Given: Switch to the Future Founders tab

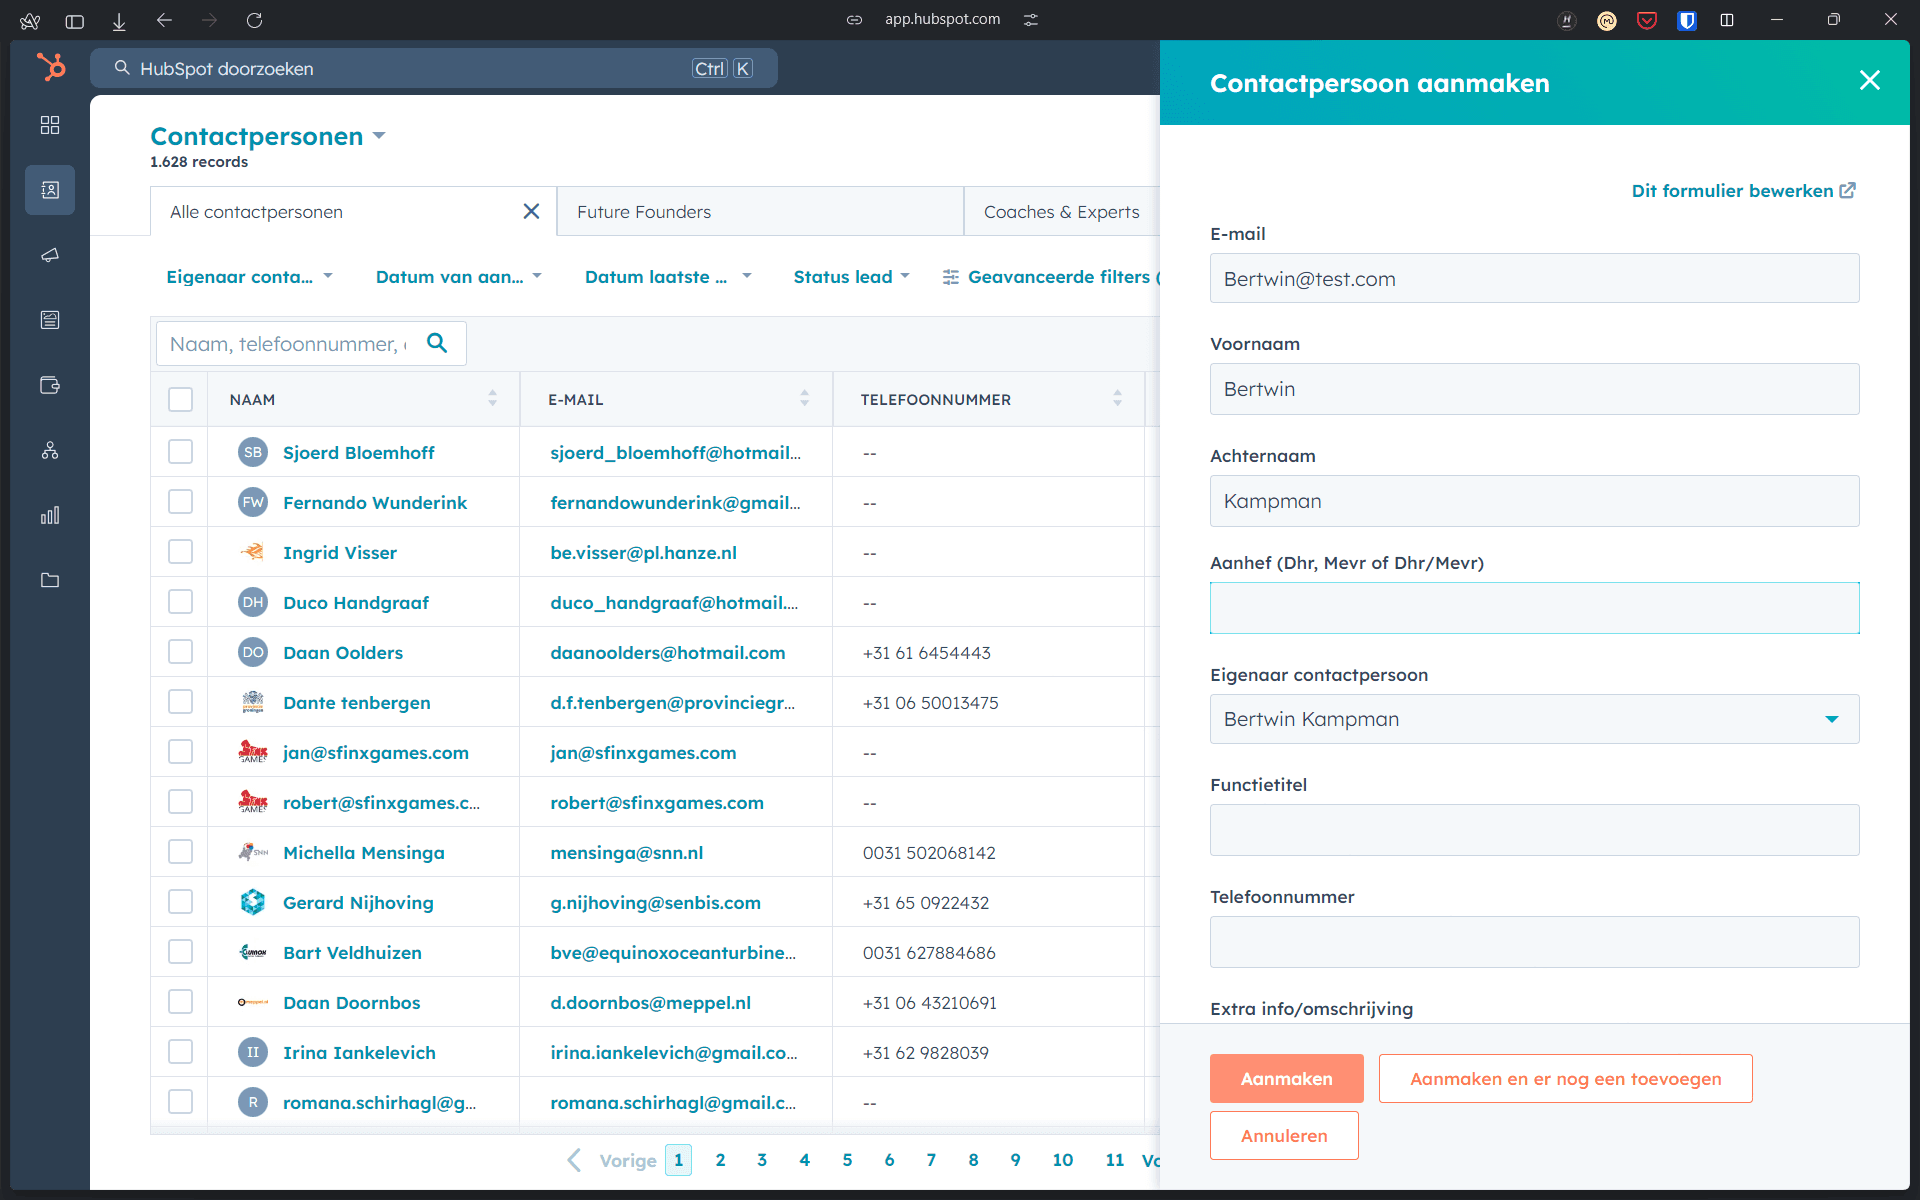Looking at the screenshot, I should pyautogui.click(x=760, y=211).
